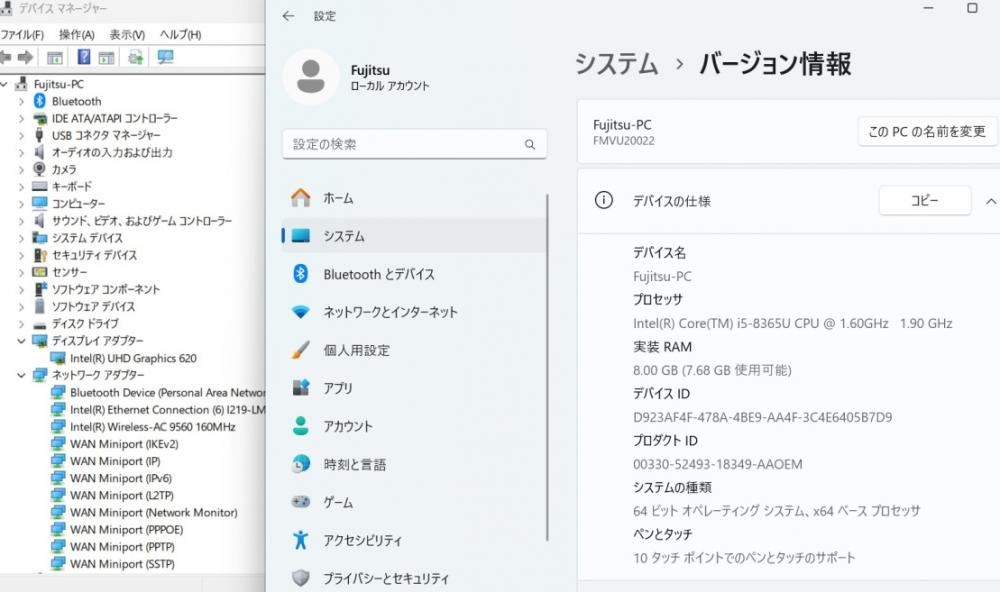Select the Bluetooth icon in device tree
1000x592 pixels.
[x=40, y=101]
